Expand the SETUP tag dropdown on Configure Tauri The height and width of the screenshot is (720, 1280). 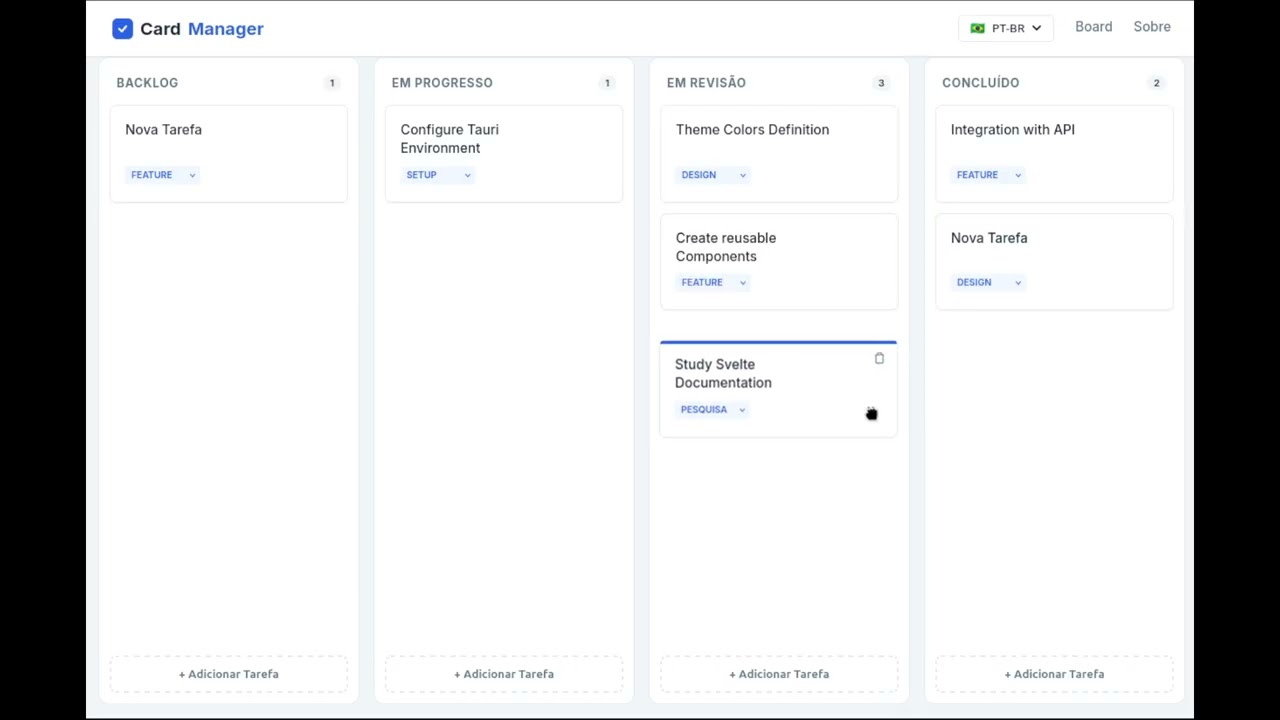click(438, 175)
